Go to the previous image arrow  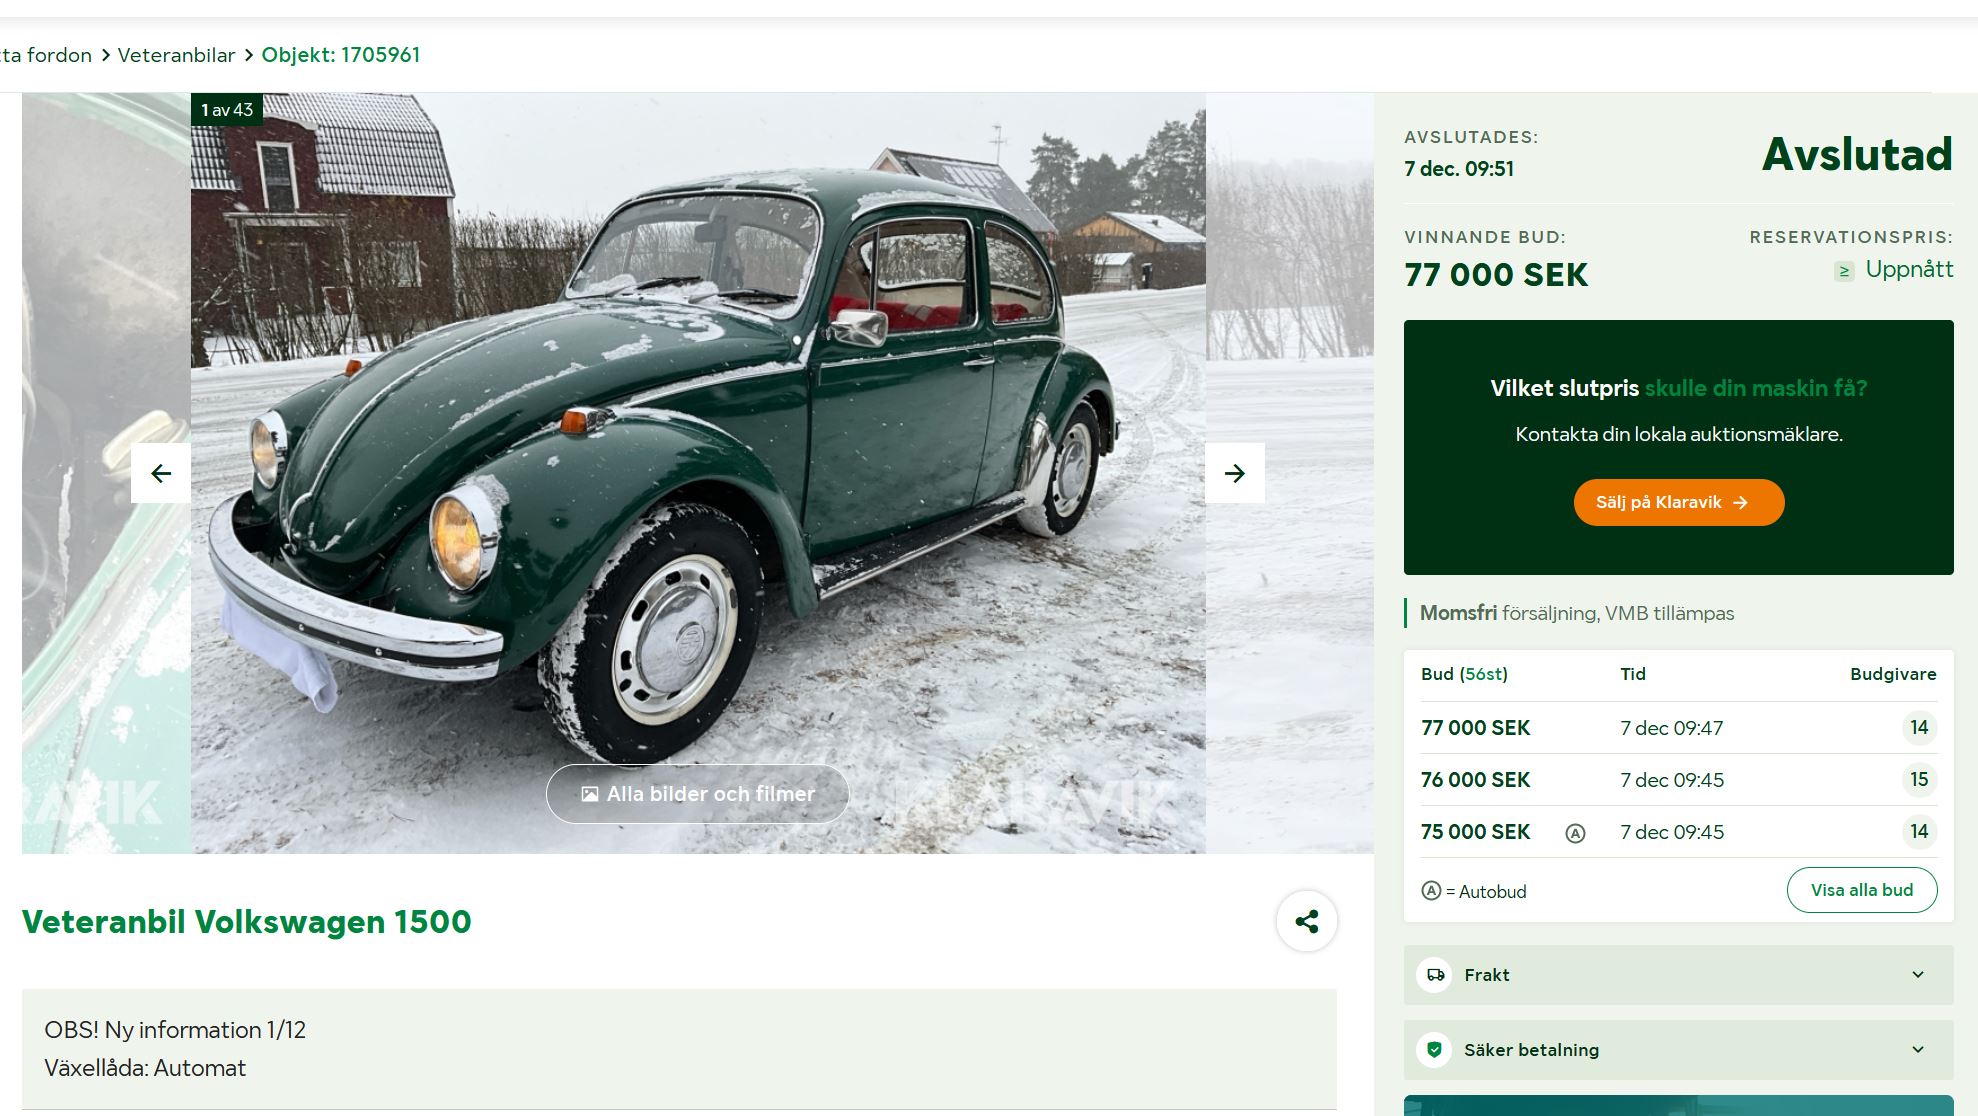pyautogui.click(x=161, y=473)
